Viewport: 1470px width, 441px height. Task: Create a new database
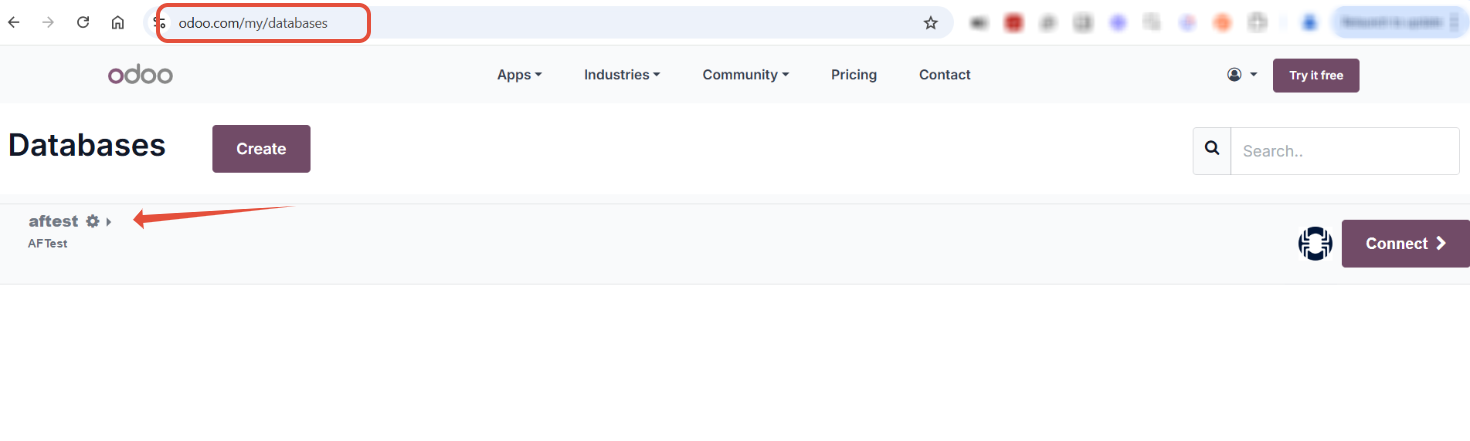(261, 149)
